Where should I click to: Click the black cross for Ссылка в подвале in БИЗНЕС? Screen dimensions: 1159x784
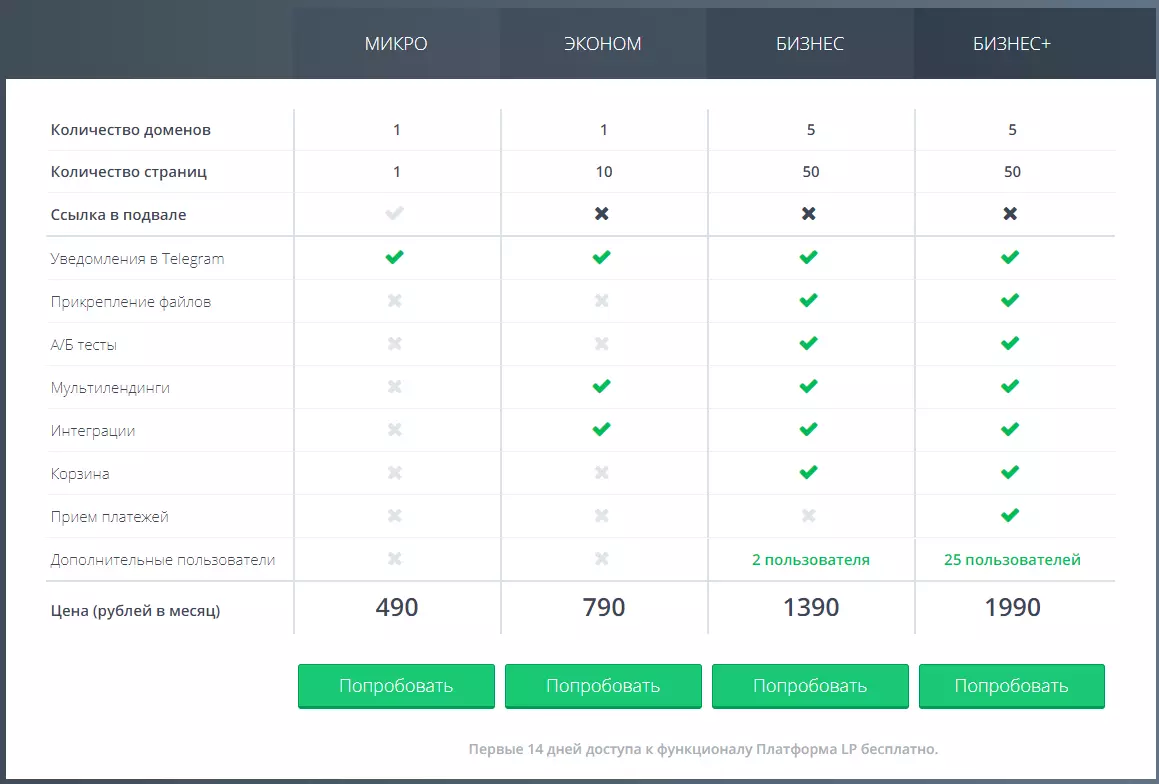coord(809,214)
